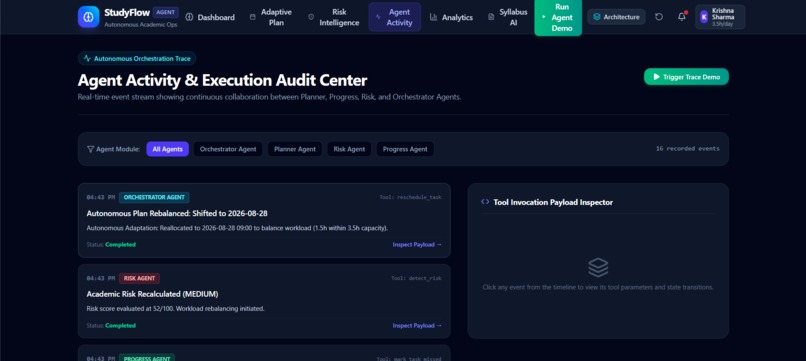Filter by Risk Agent
Image resolution: width=806 pixels, height=361 pixels.
pos(349,149)
